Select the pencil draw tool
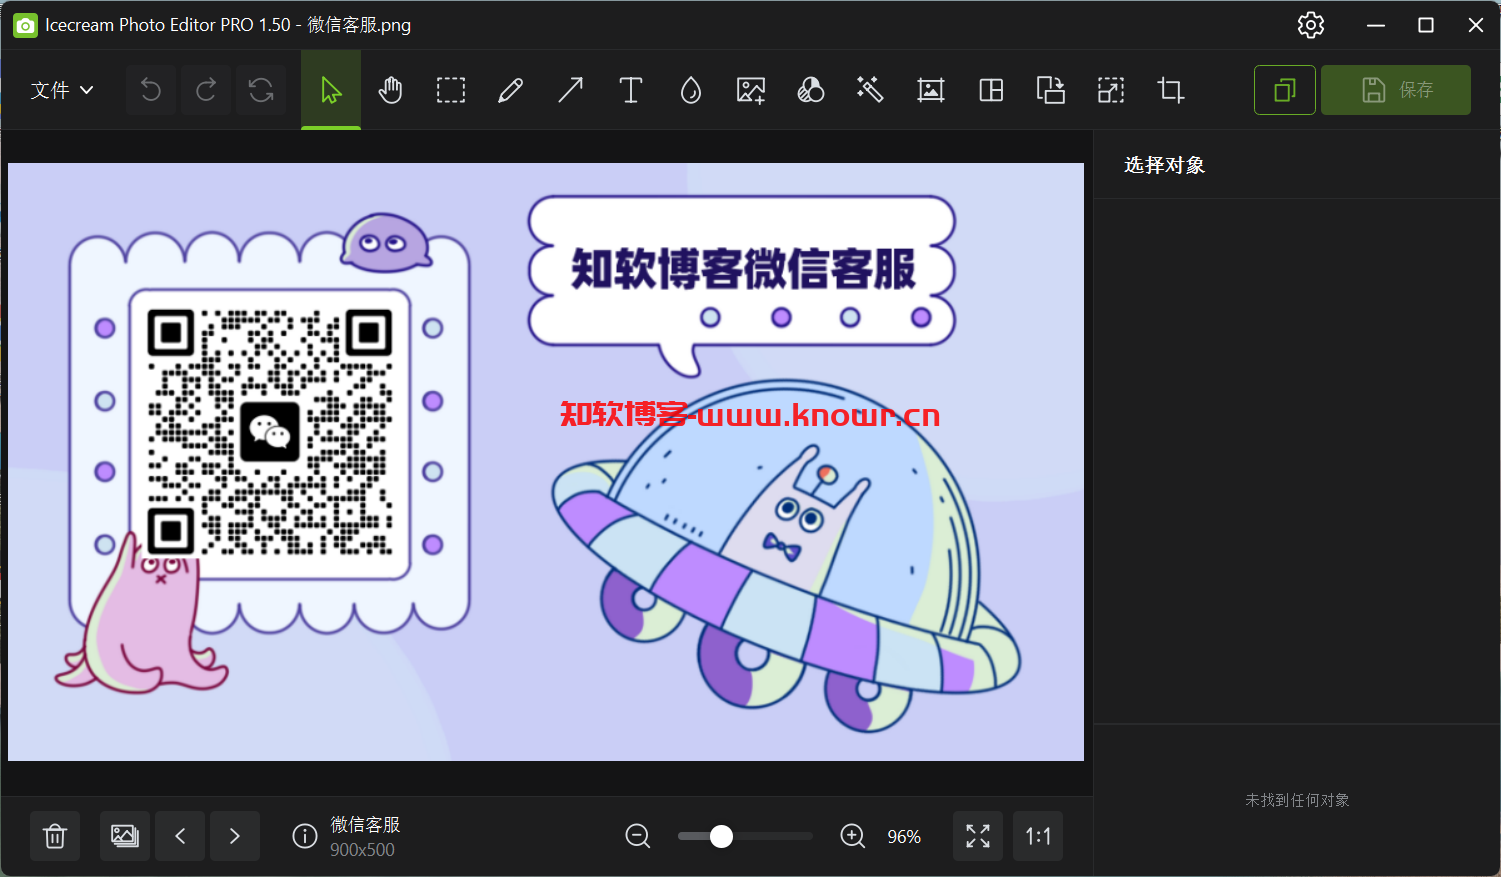Screen dimensions: 1501x877 pyautogui.click(x=510, y=90)
